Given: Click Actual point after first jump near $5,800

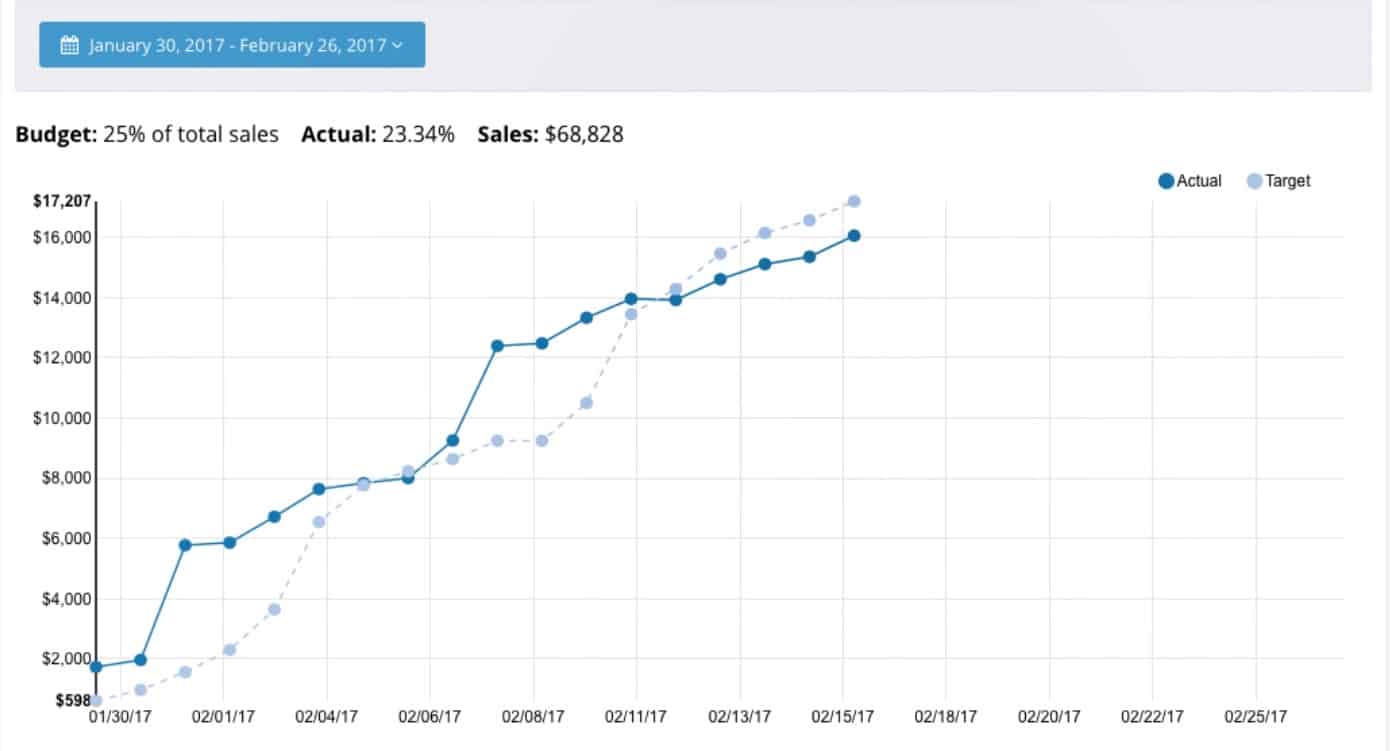Looking at the screenshot, I should pos(185,545).
